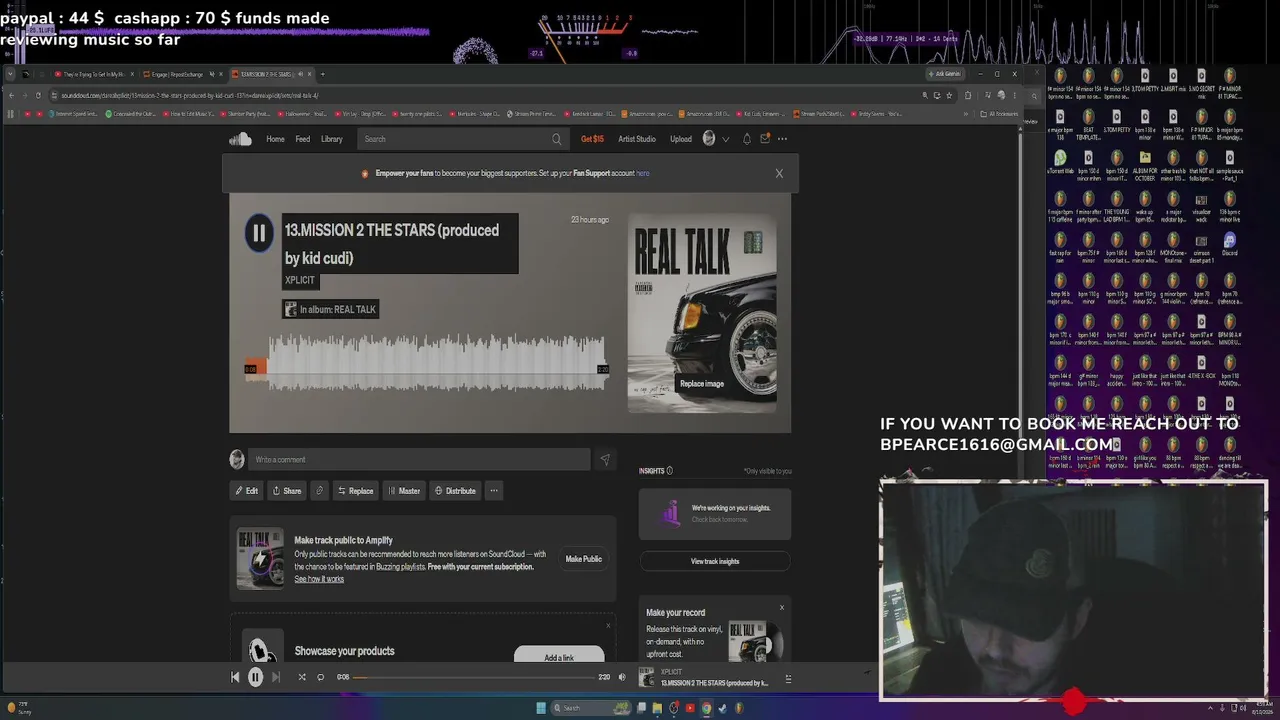Open the playing queue list icon
This screenshot has width=1280, height=720.
(x=788, y=679)
